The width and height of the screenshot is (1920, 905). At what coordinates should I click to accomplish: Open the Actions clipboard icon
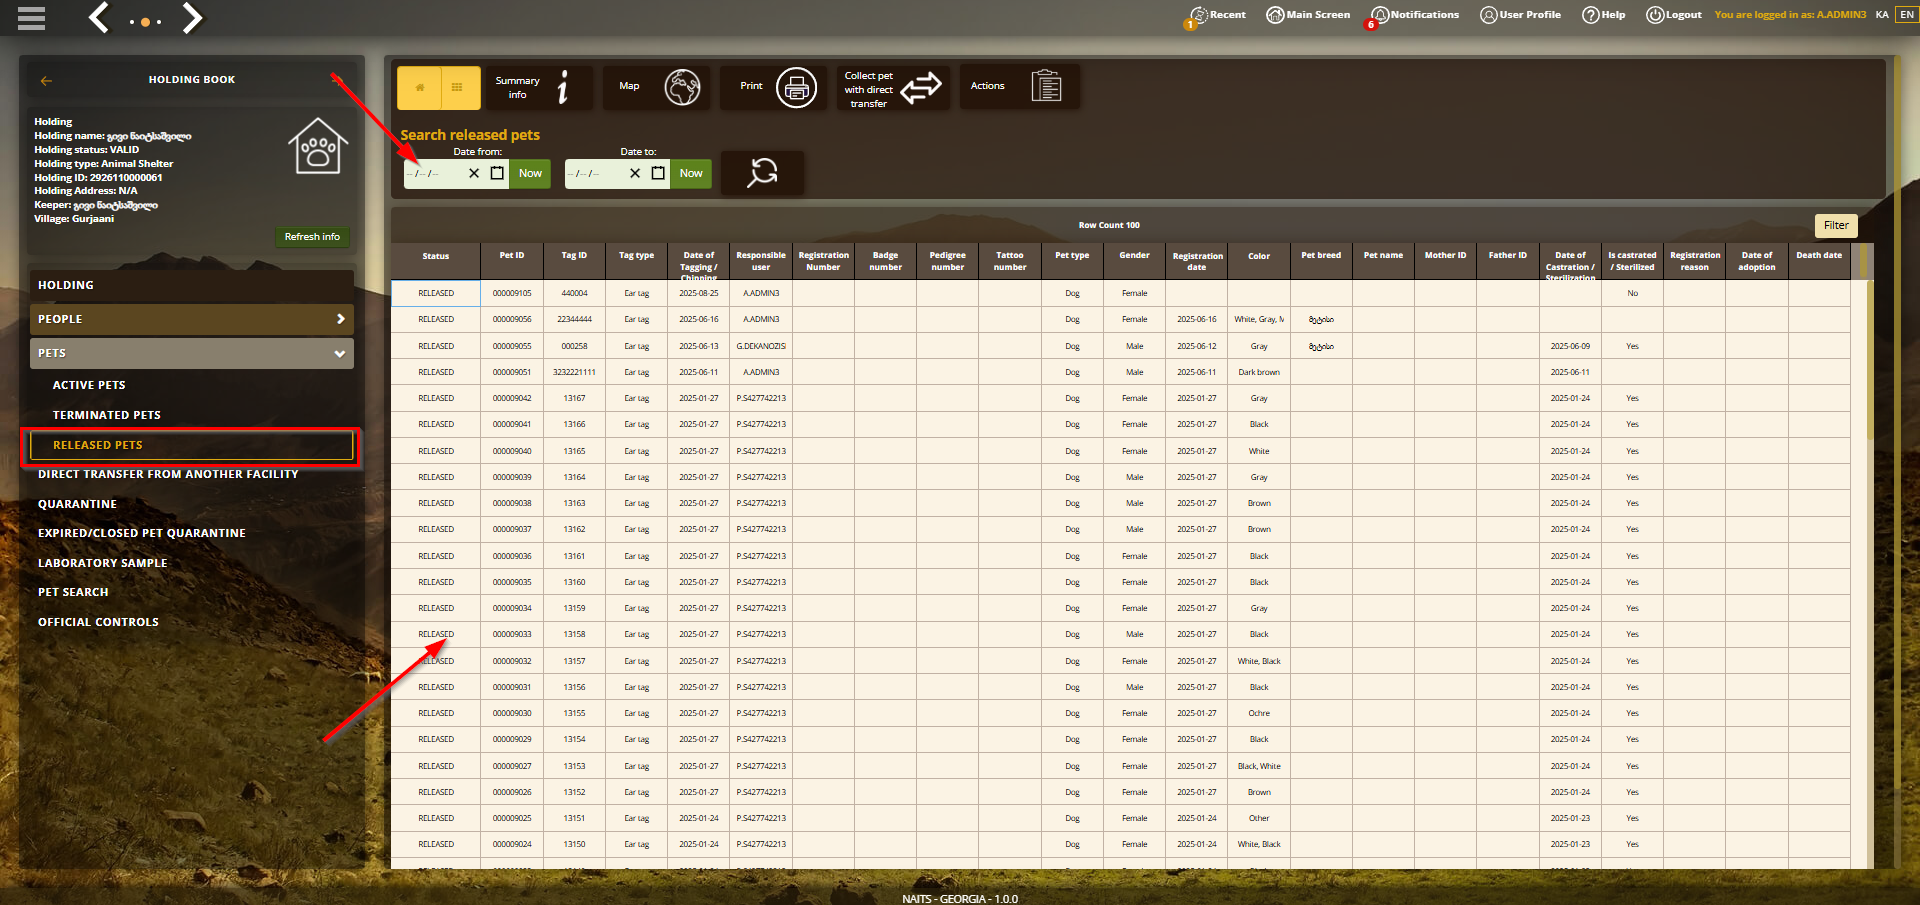(1046, 87)
